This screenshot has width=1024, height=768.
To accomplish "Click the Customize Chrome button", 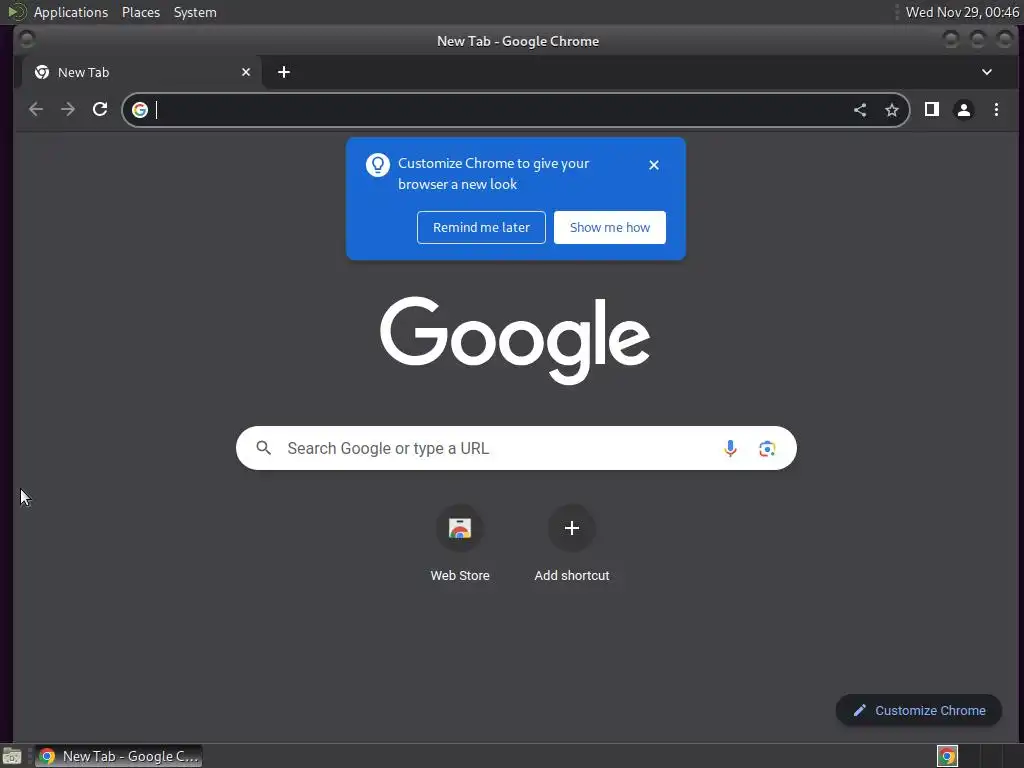I will (918, 711).
